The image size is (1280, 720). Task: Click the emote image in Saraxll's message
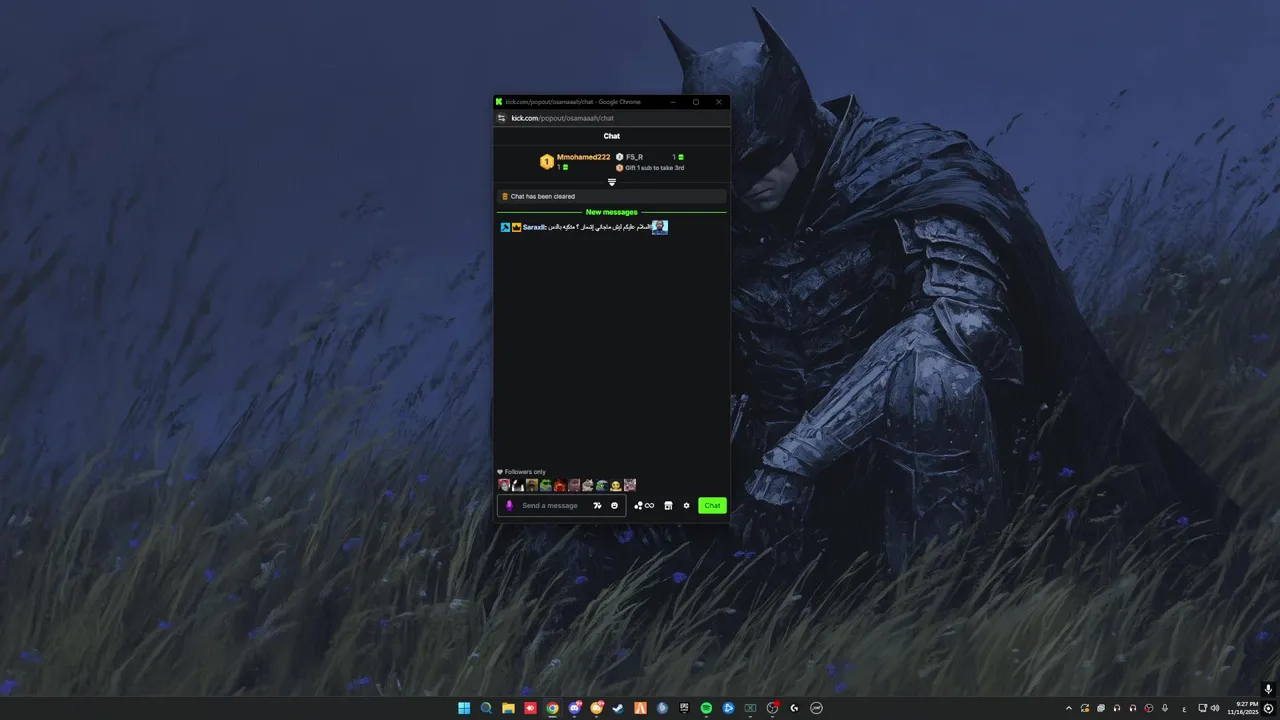tap(659, 227)
